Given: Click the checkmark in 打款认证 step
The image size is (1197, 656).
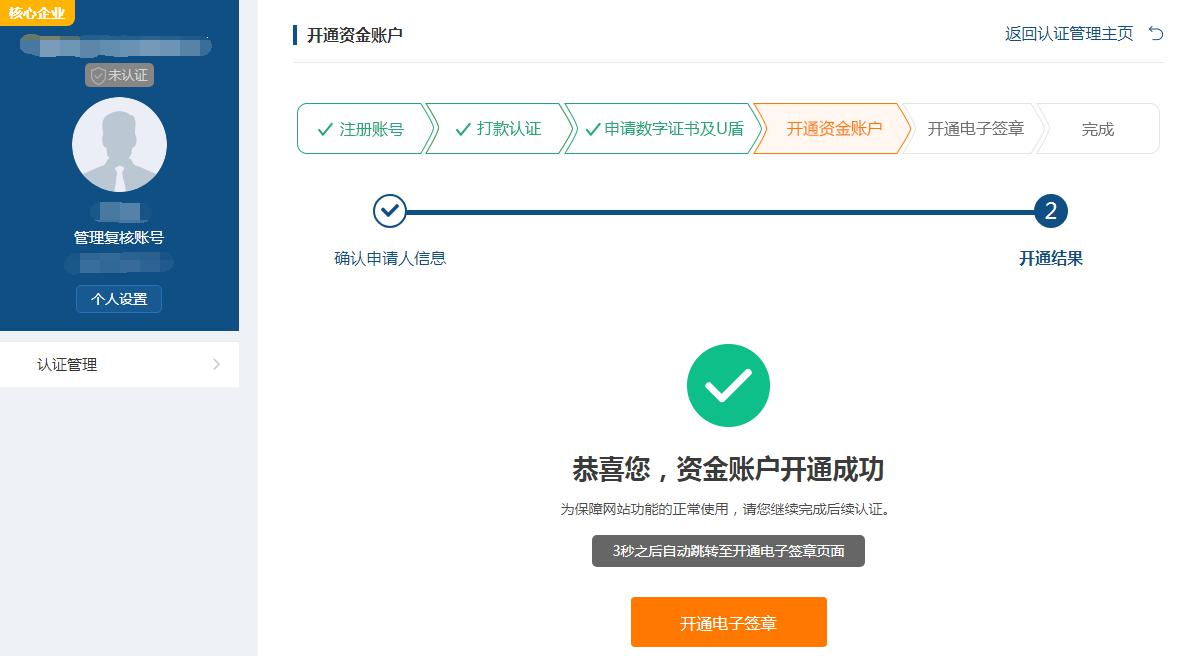Looking at the screenshot, I should pyautogui.click(x=463, y=129).
